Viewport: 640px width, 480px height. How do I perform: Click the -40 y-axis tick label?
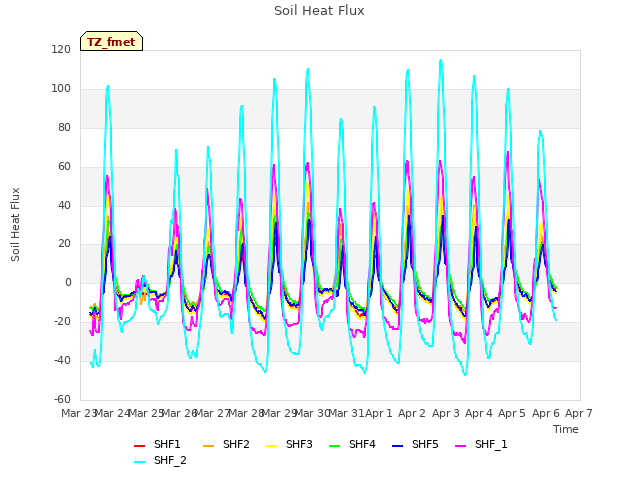[62, 360]
